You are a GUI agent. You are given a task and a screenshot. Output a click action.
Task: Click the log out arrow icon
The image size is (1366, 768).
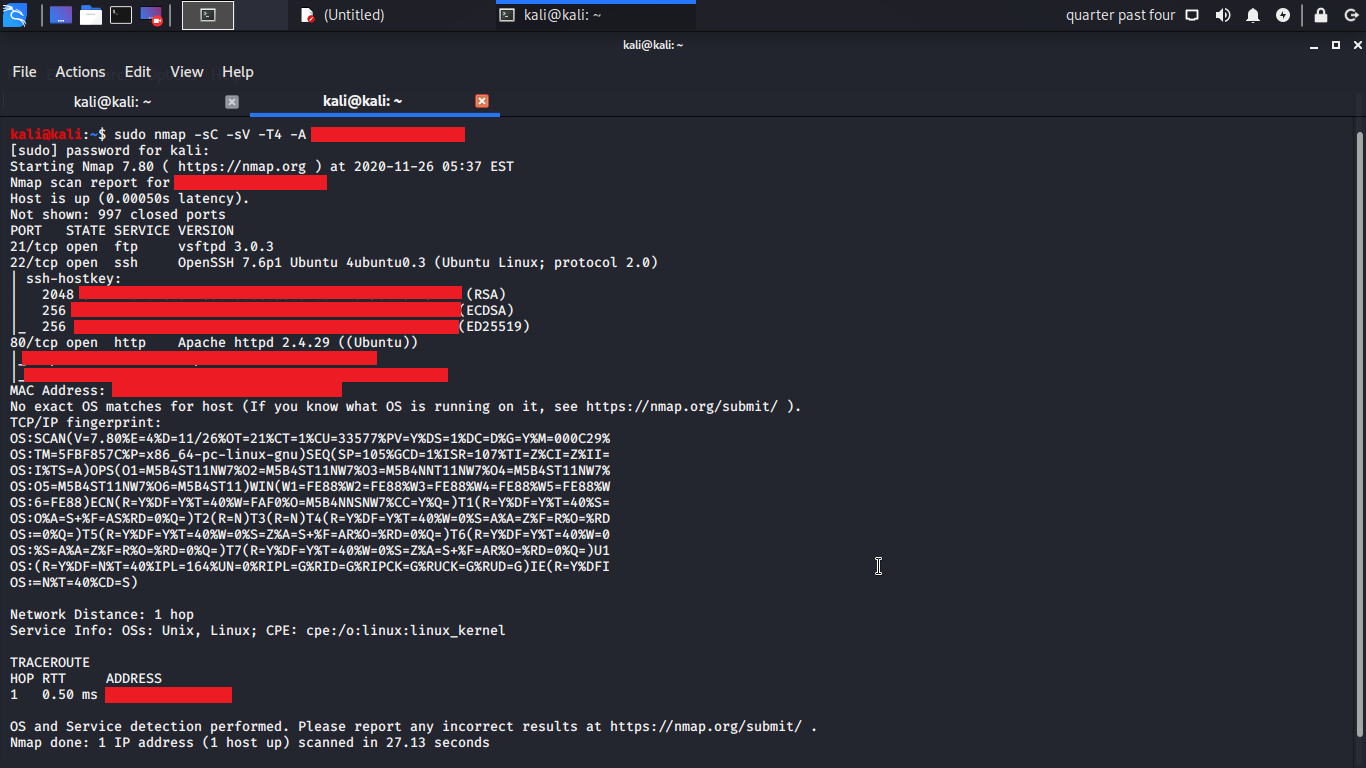[x=1351, y=15]
